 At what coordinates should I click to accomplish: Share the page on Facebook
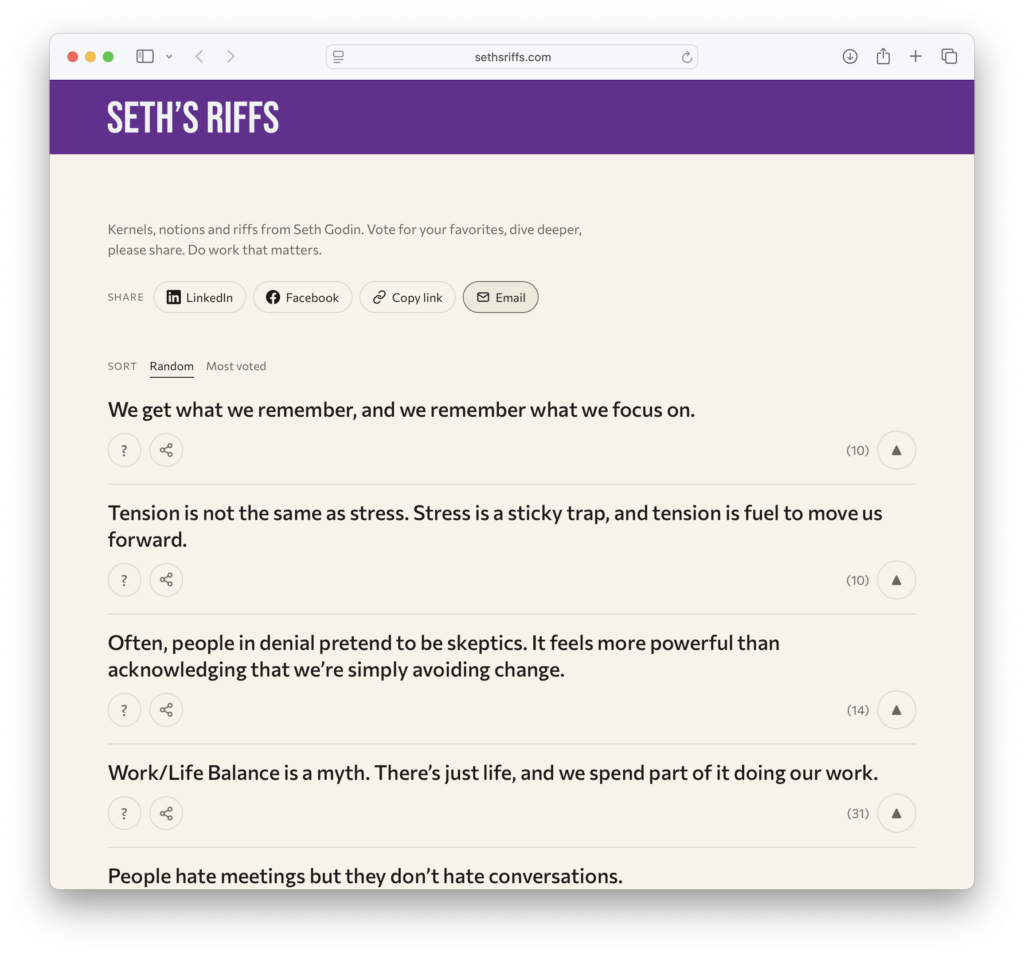coord(302,297)
